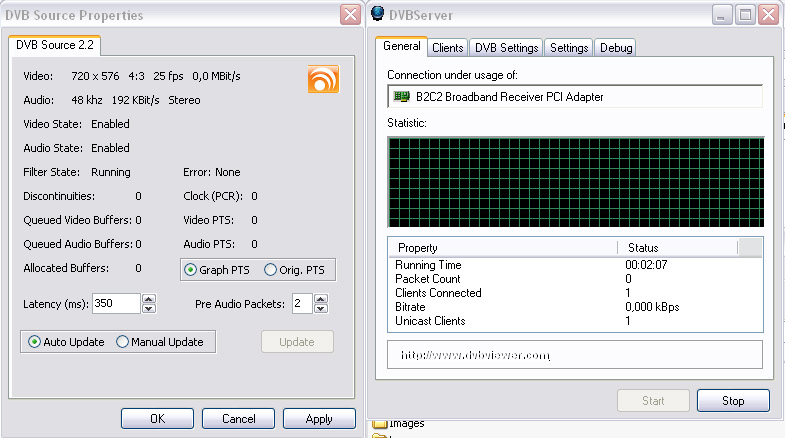Screen dimensions: 785x438
Task: Select the Unicast Clients row
Action: tap(575, 321)
